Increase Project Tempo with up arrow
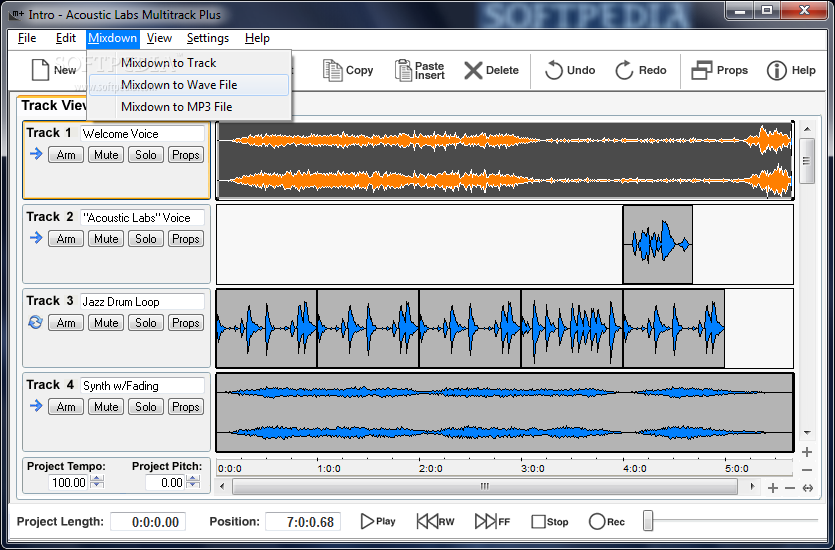Image resolution: width=835 pixels, height=550 pixels. (97, 479)
